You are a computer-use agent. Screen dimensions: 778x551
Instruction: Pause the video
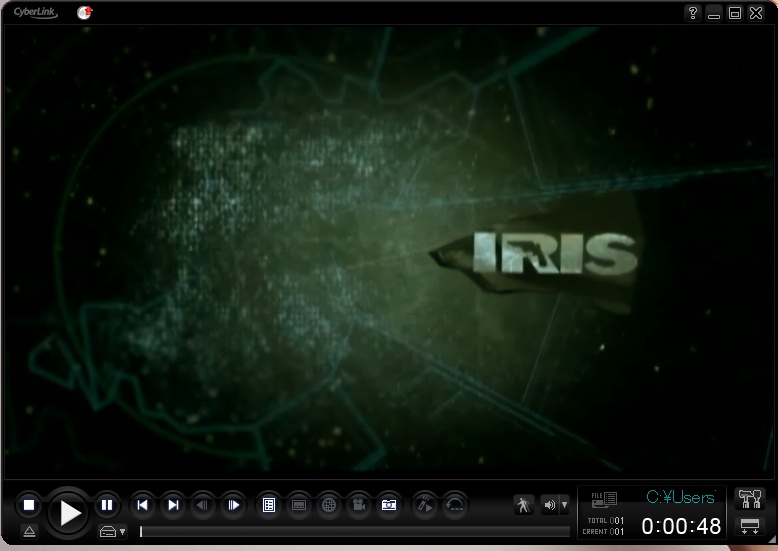tap(107, 505)
